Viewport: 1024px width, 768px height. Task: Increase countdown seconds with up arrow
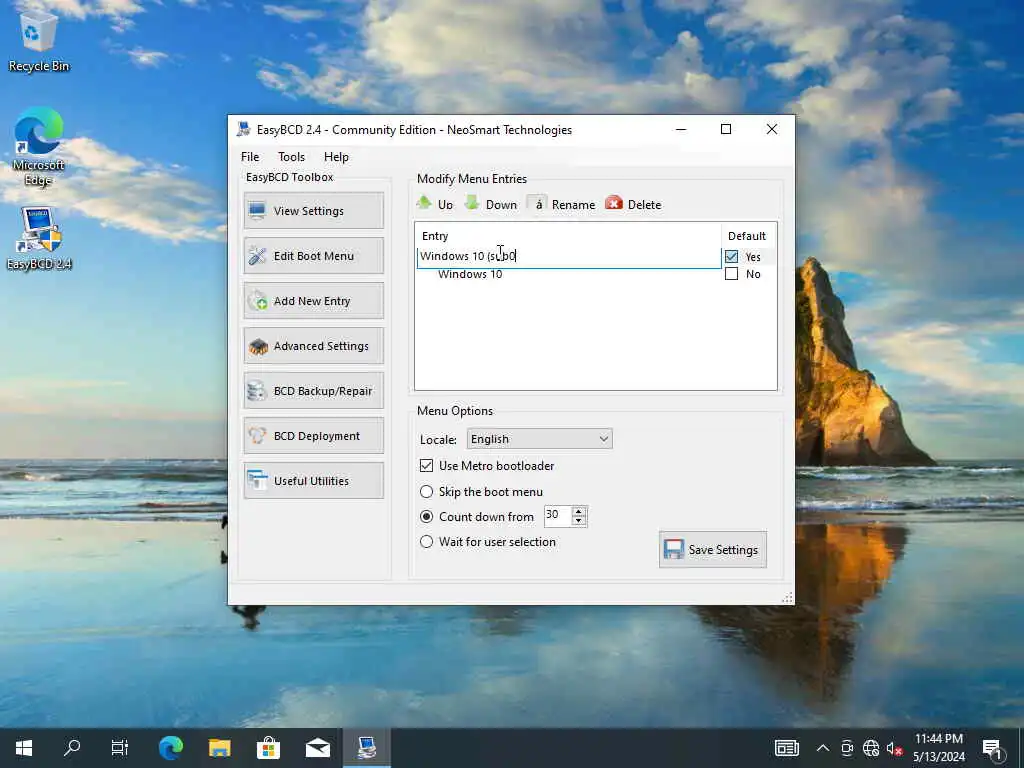click(x=579, y=511)
